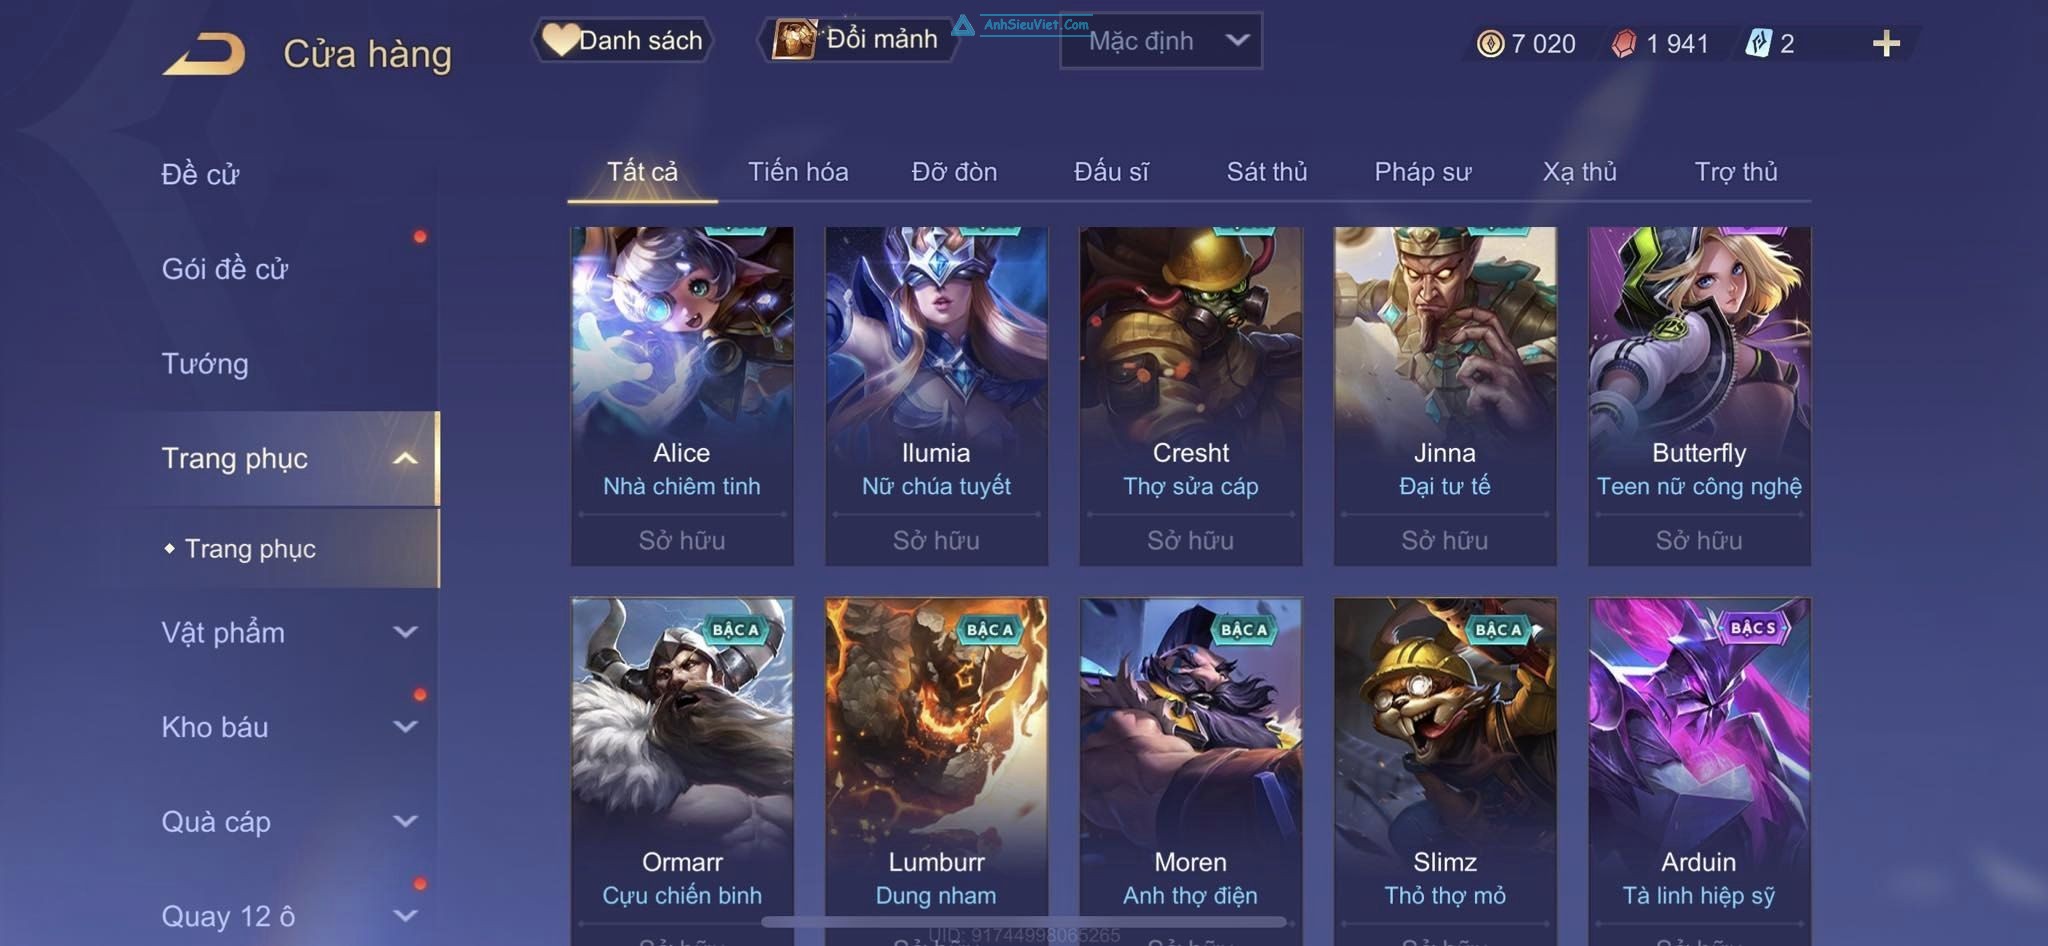The width and height of the screenshot is (2048, 946).
Task: Open the Danh sách heart wishlist
Action: pos(622,40)
